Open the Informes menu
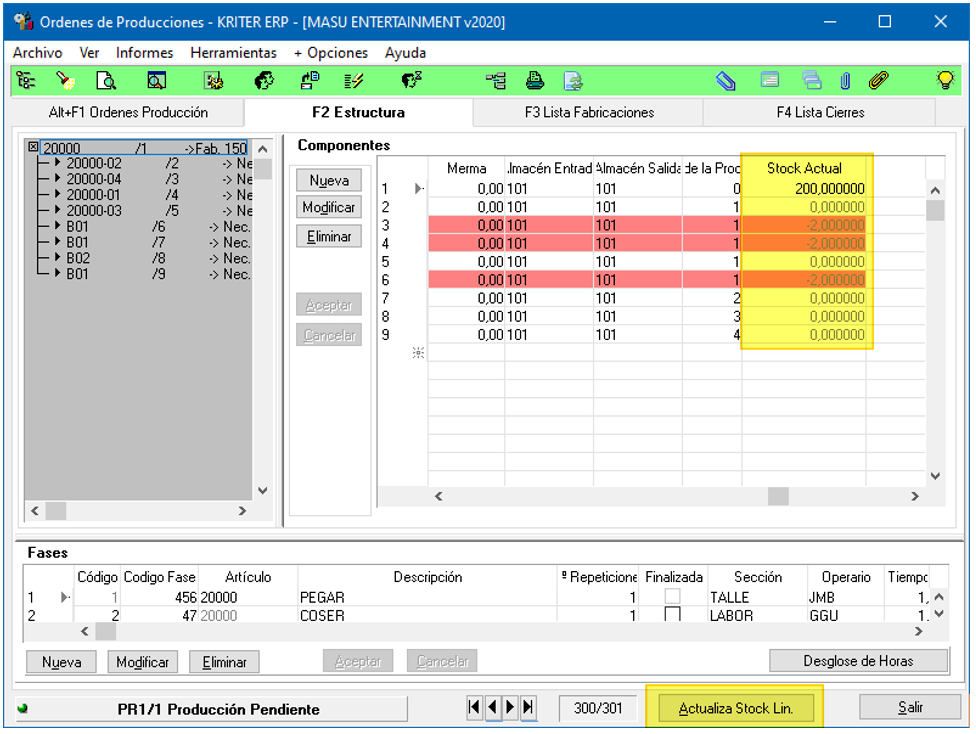 pos(144,53)
